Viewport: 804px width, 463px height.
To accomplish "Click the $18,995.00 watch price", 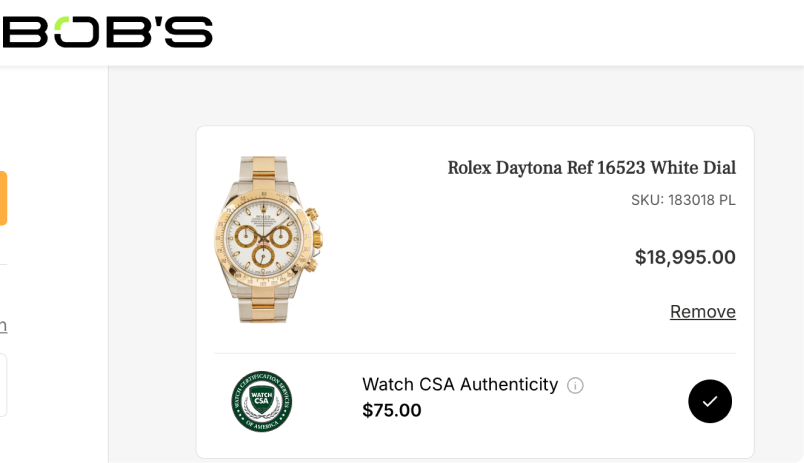I will click(x=685, y=257).
